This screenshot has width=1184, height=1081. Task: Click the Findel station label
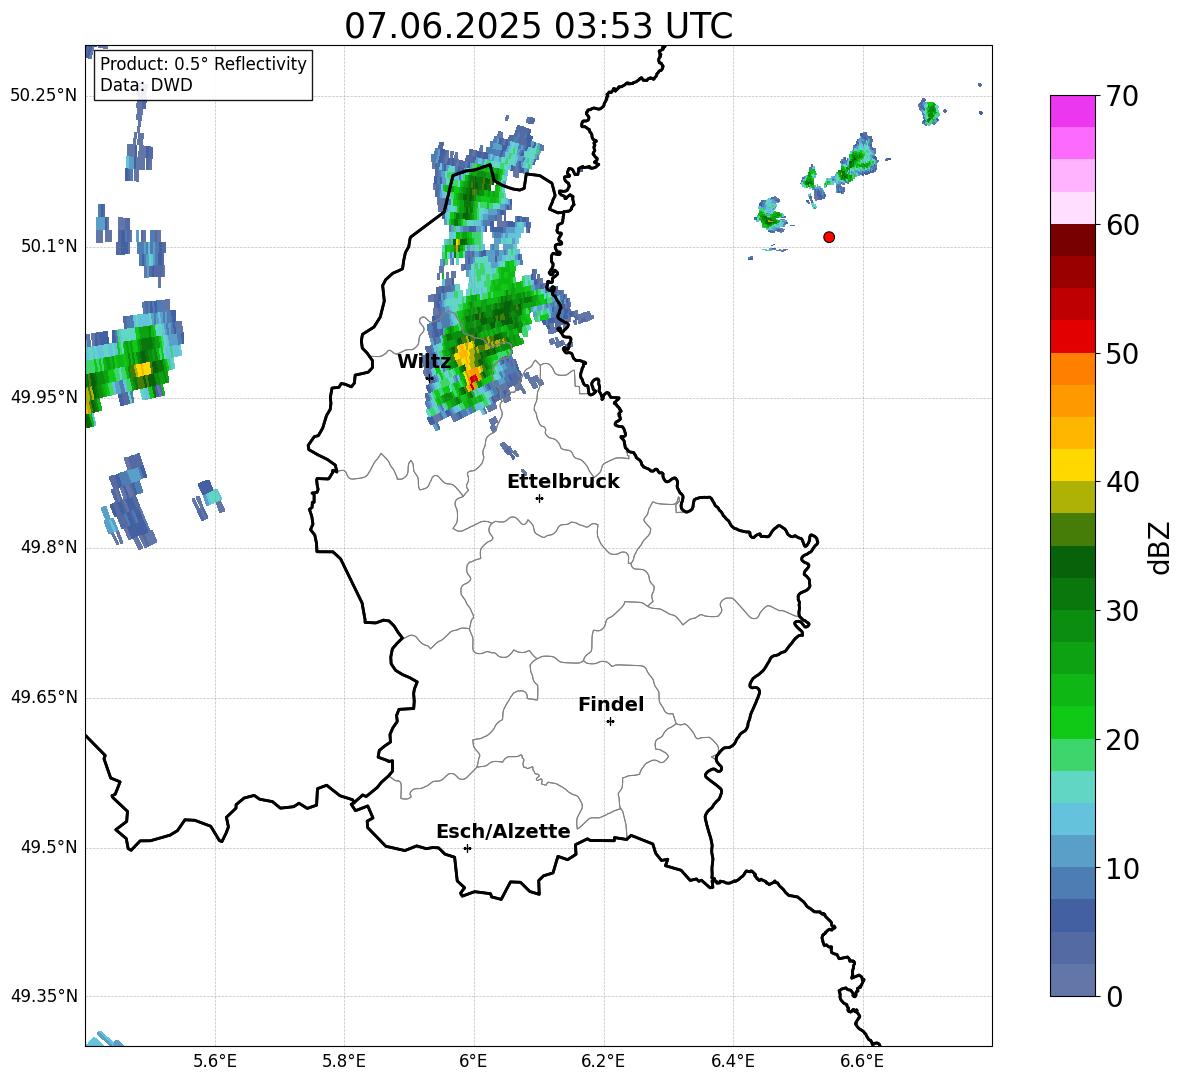[x=611, y=704]
